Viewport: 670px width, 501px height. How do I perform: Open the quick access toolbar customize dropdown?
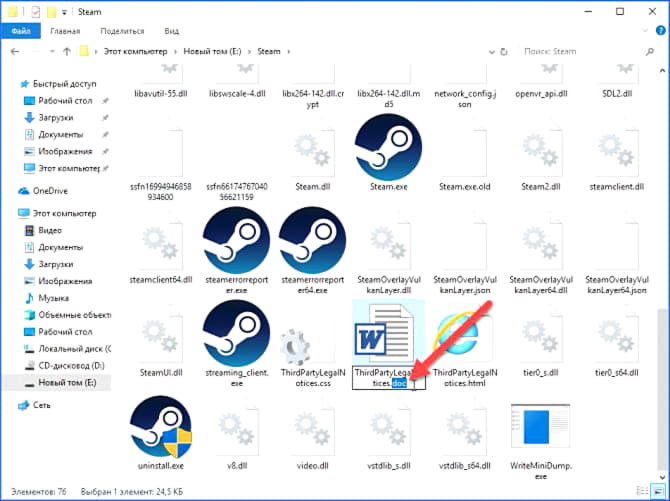click(64, 12)
